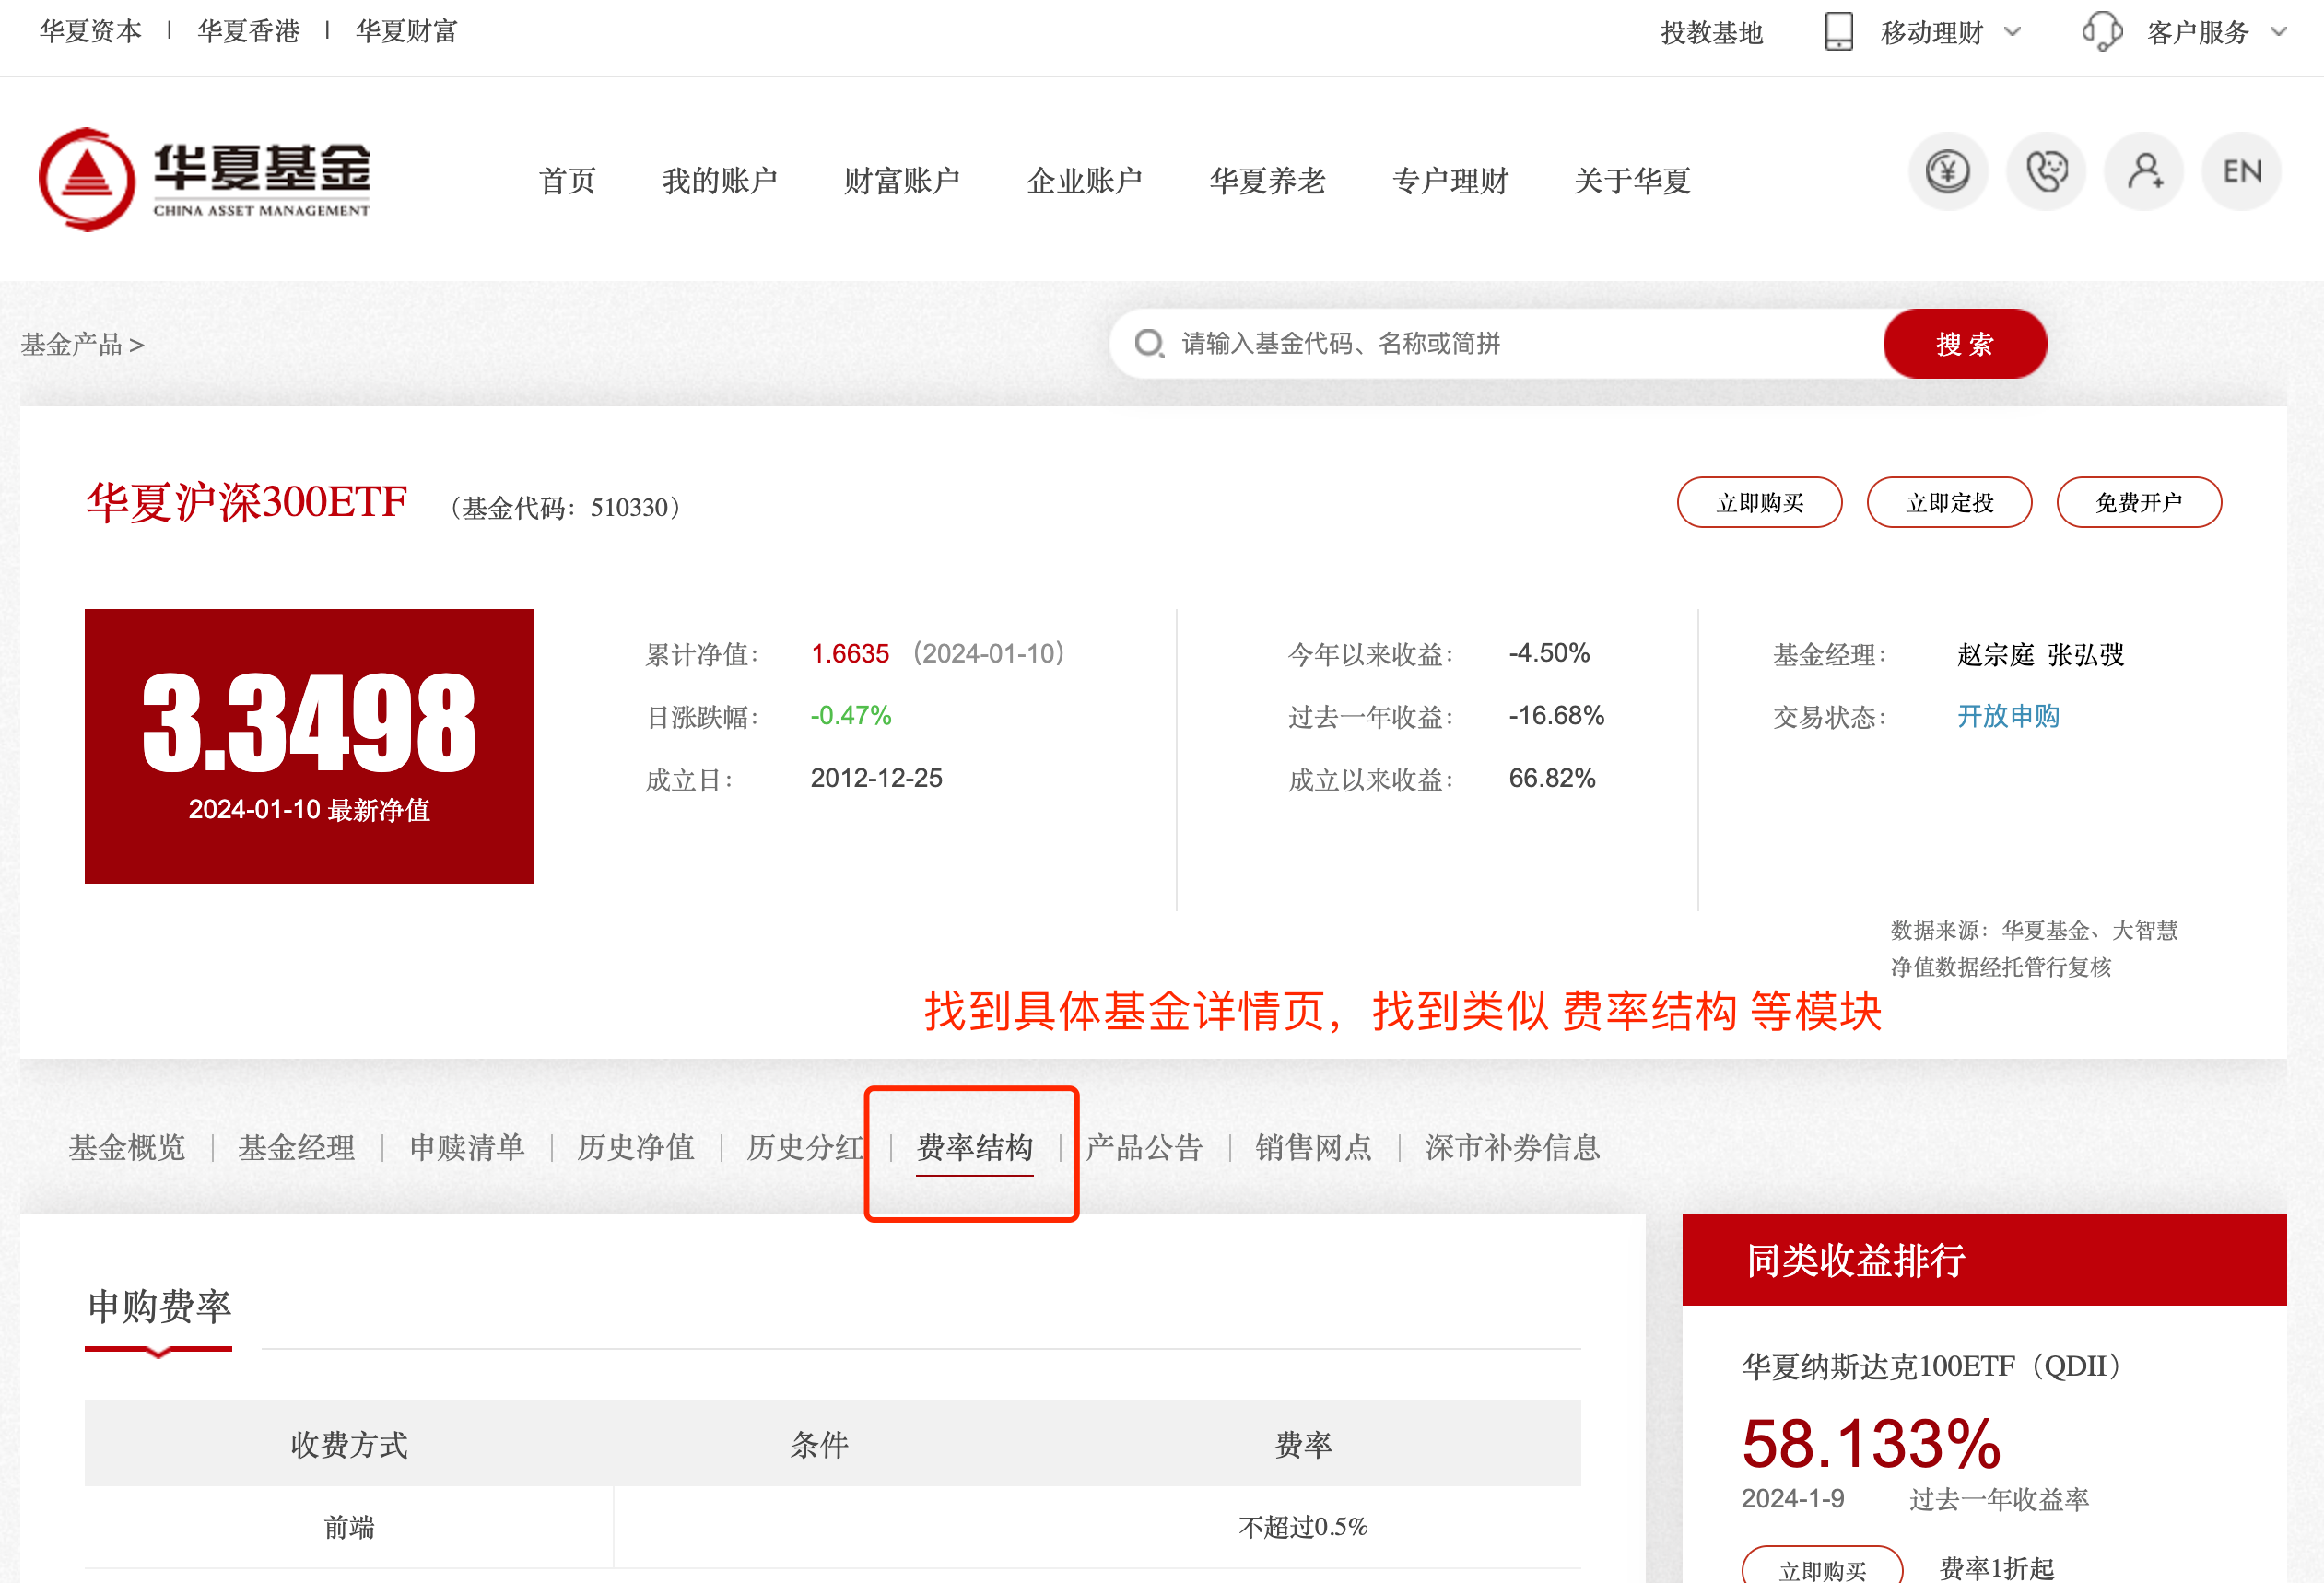The height and width of the screenshot is (1583, 2324).
Task: Click the 收费方式 column header
Action: click(349, 1444)
